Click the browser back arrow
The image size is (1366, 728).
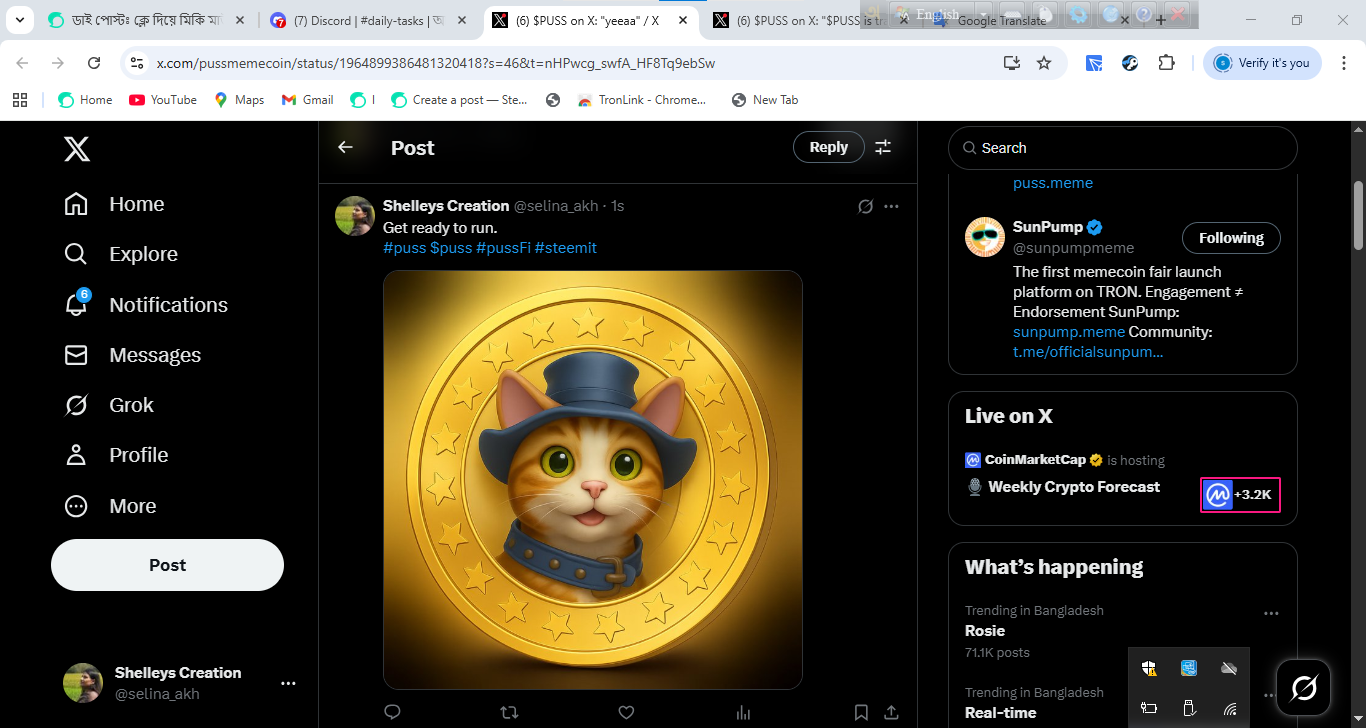(22, 63)
